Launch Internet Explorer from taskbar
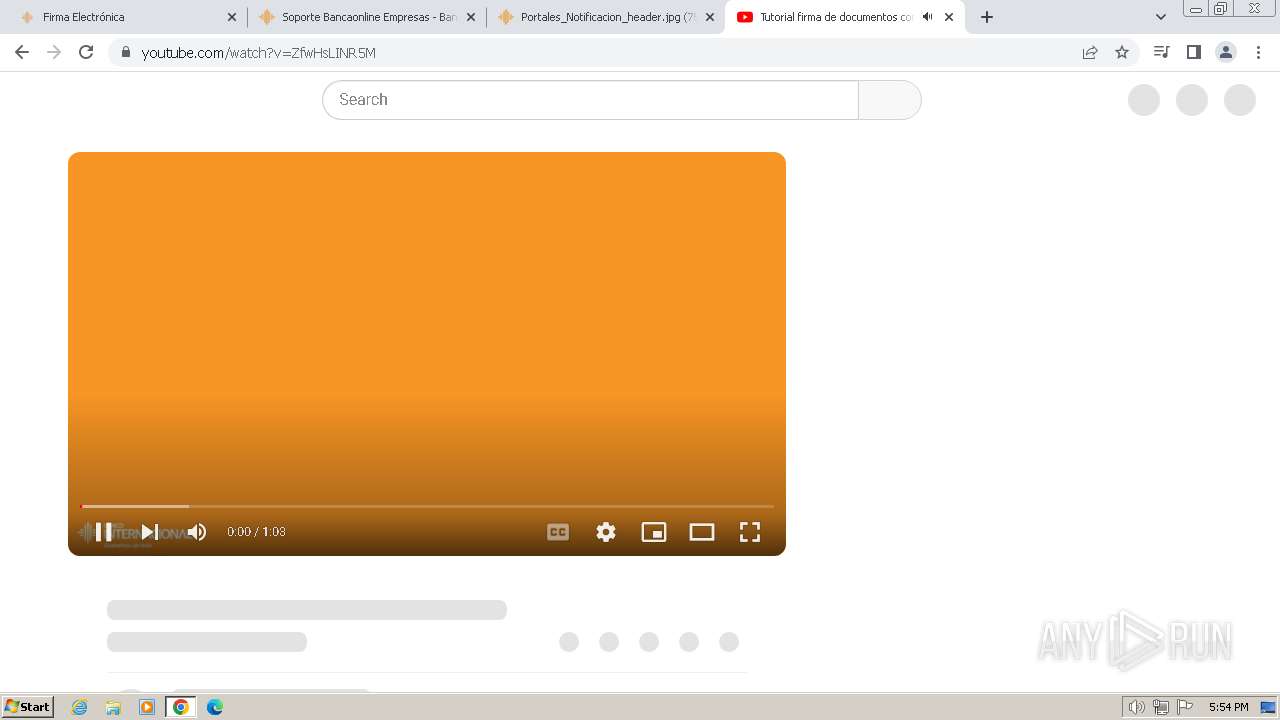 (80, 707)
